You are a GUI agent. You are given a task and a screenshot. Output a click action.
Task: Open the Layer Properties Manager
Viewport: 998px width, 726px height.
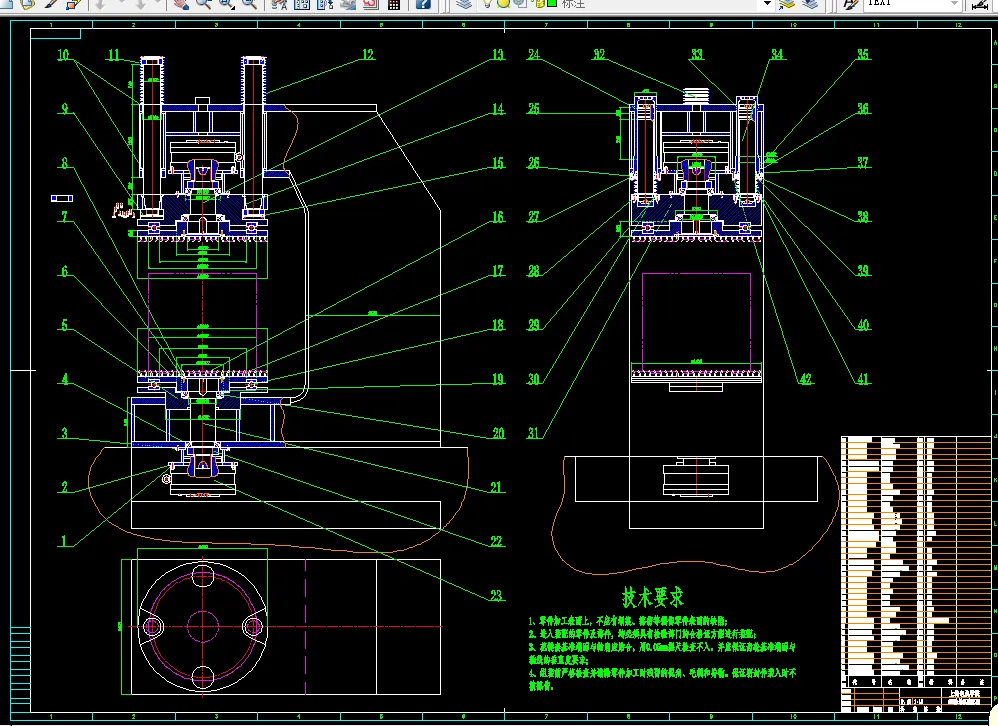pos(464,3)
